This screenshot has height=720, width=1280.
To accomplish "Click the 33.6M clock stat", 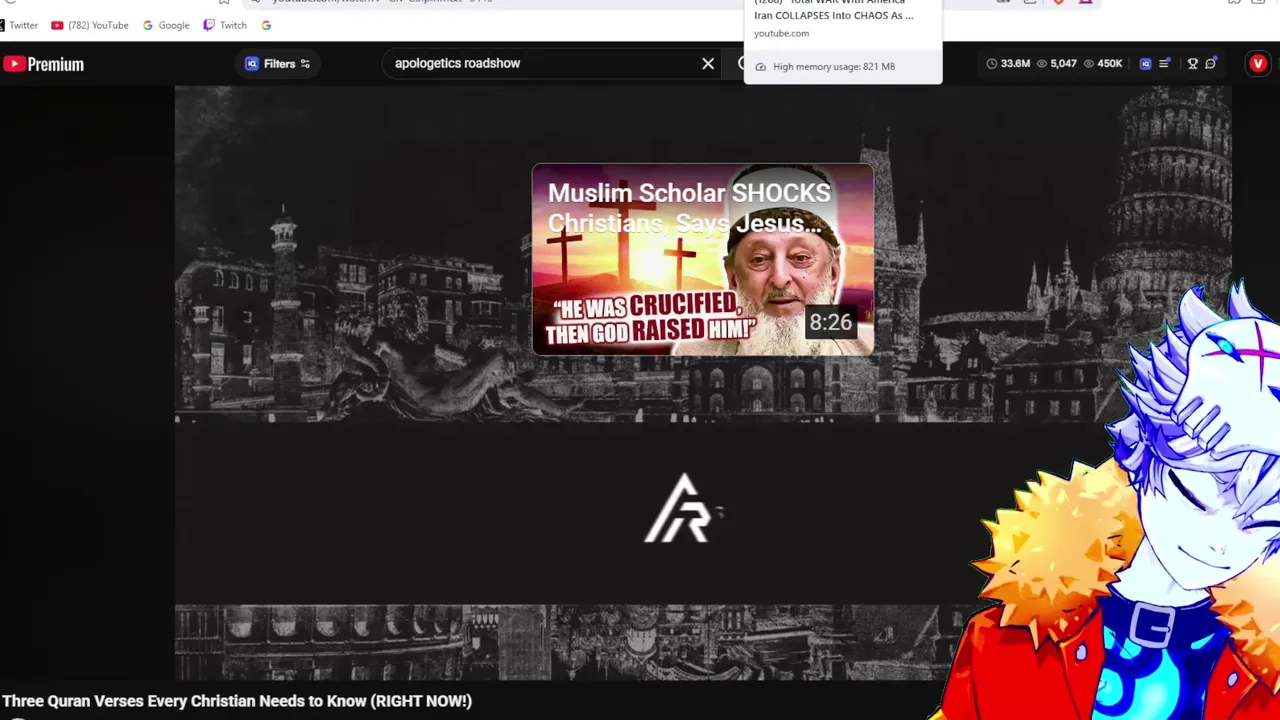I will (1008, 64).
